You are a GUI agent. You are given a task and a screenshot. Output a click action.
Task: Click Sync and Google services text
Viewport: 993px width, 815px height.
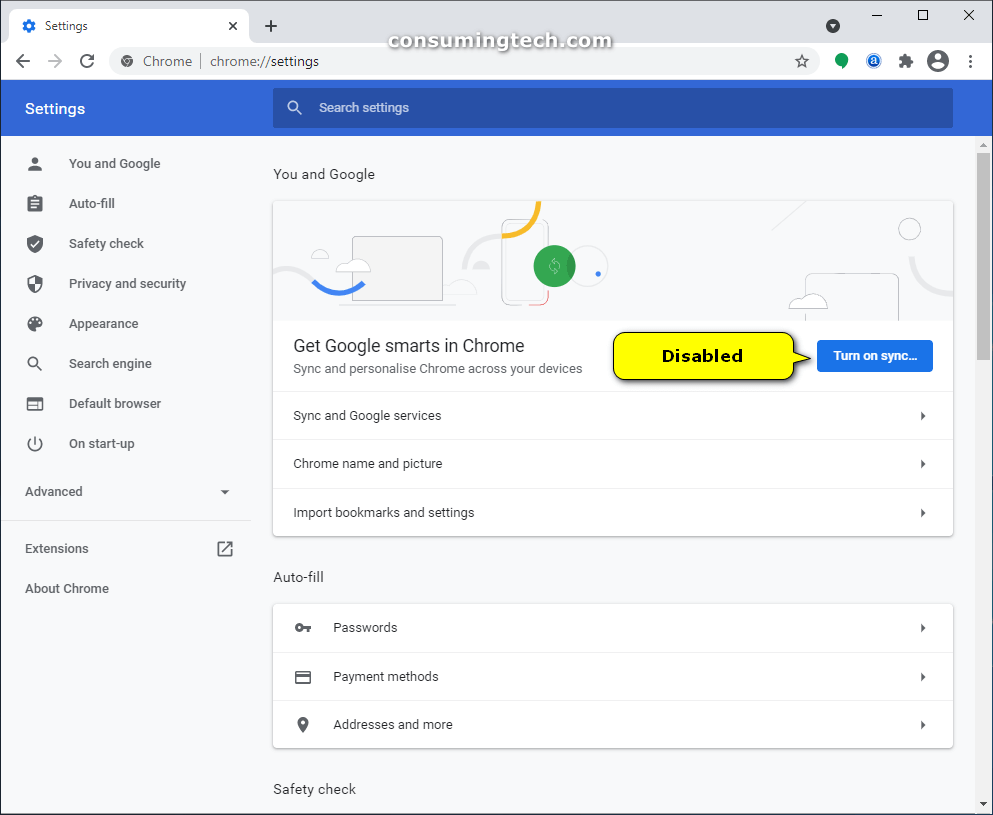coord(367,416)
